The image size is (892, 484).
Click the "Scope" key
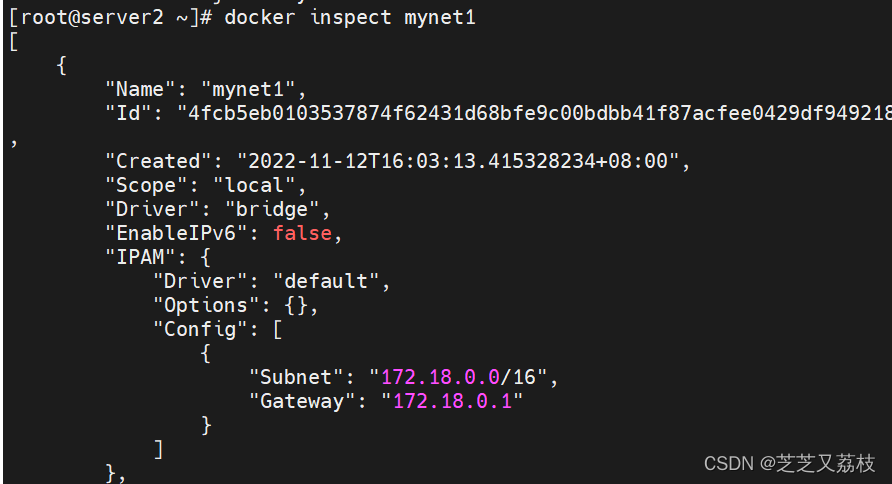pos(147,185)
